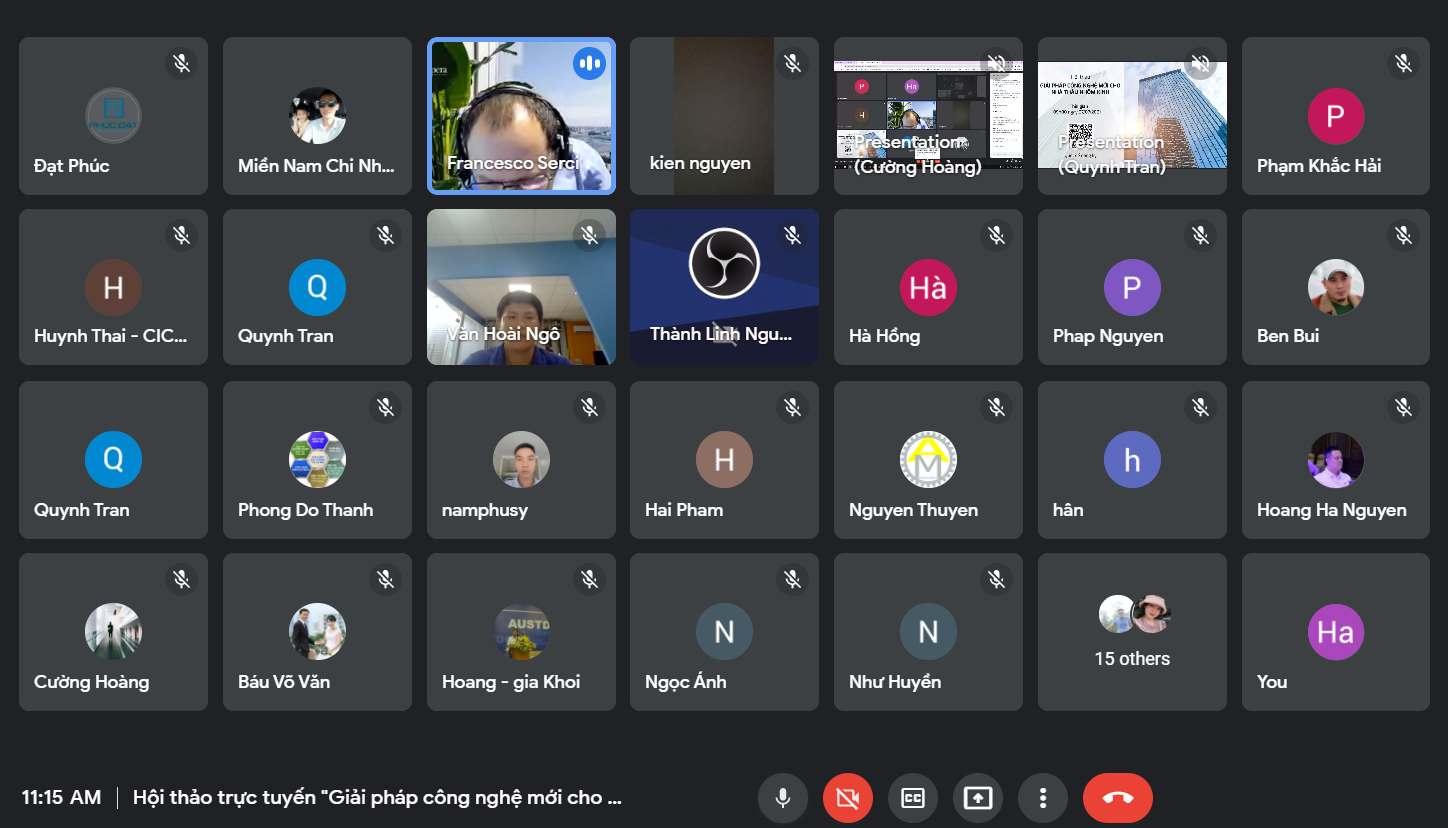Click the Present now screen-share icon
This screenshot has width=1448, height=828.
978,798
